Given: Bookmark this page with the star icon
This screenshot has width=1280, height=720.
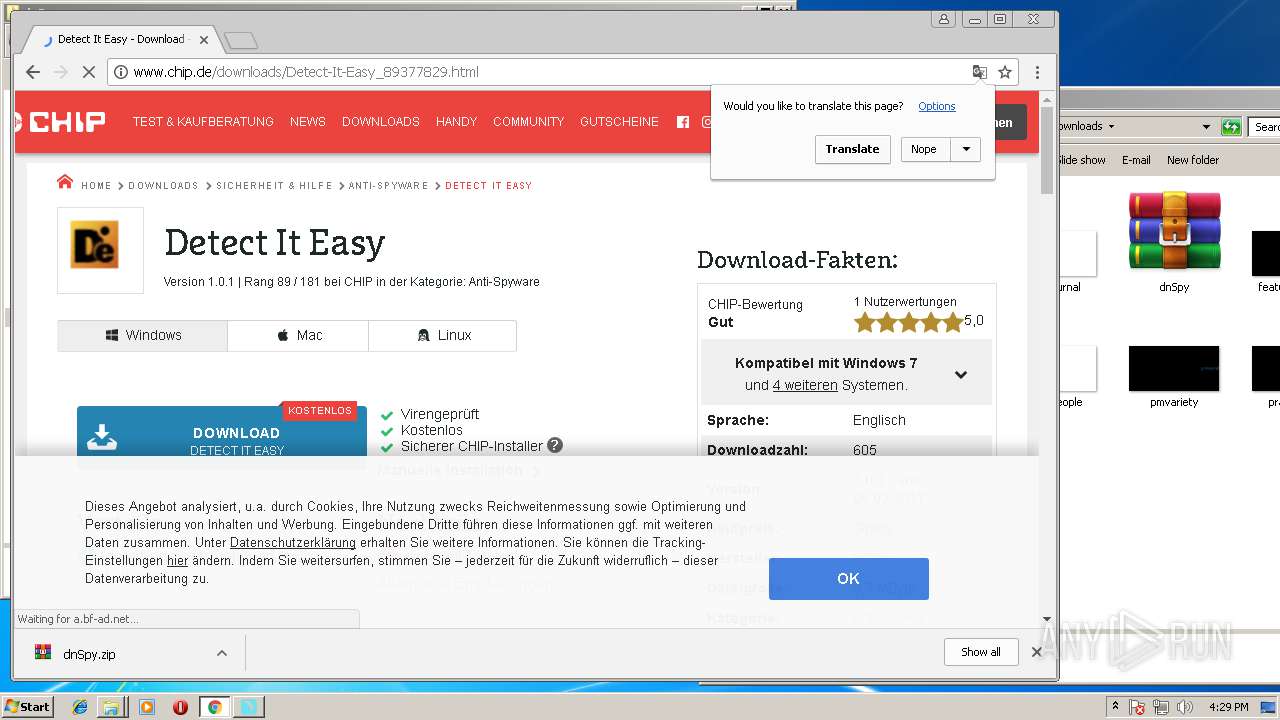Looking at the screenshot, I should coord(1005,72).
